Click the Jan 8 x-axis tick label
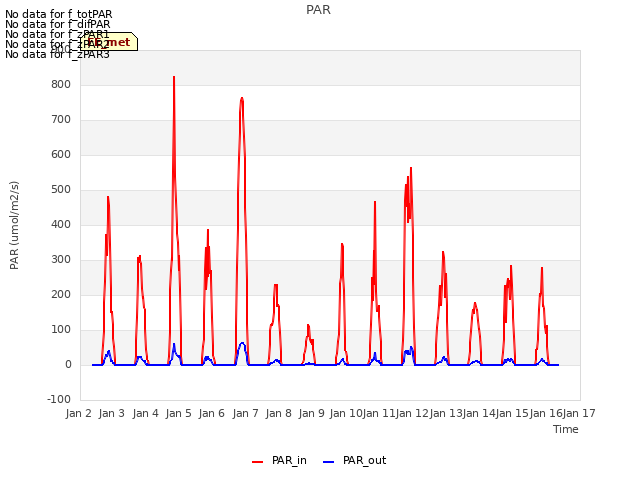The height and width of the screenshot is (480, 640). pos(278,413)
